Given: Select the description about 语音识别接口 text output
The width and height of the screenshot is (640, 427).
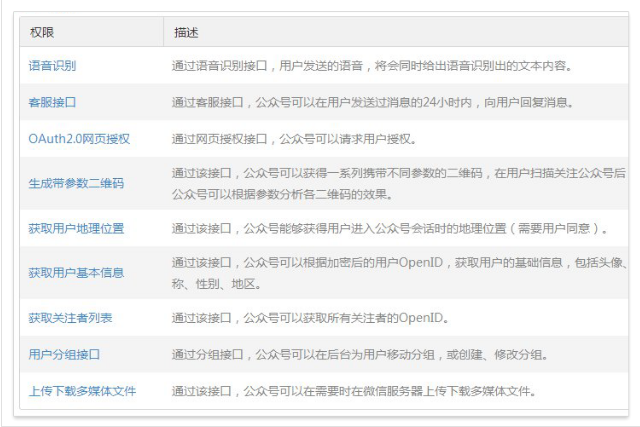Looking at the screenshot, I should pyautogui.click(x=372, y=66).
